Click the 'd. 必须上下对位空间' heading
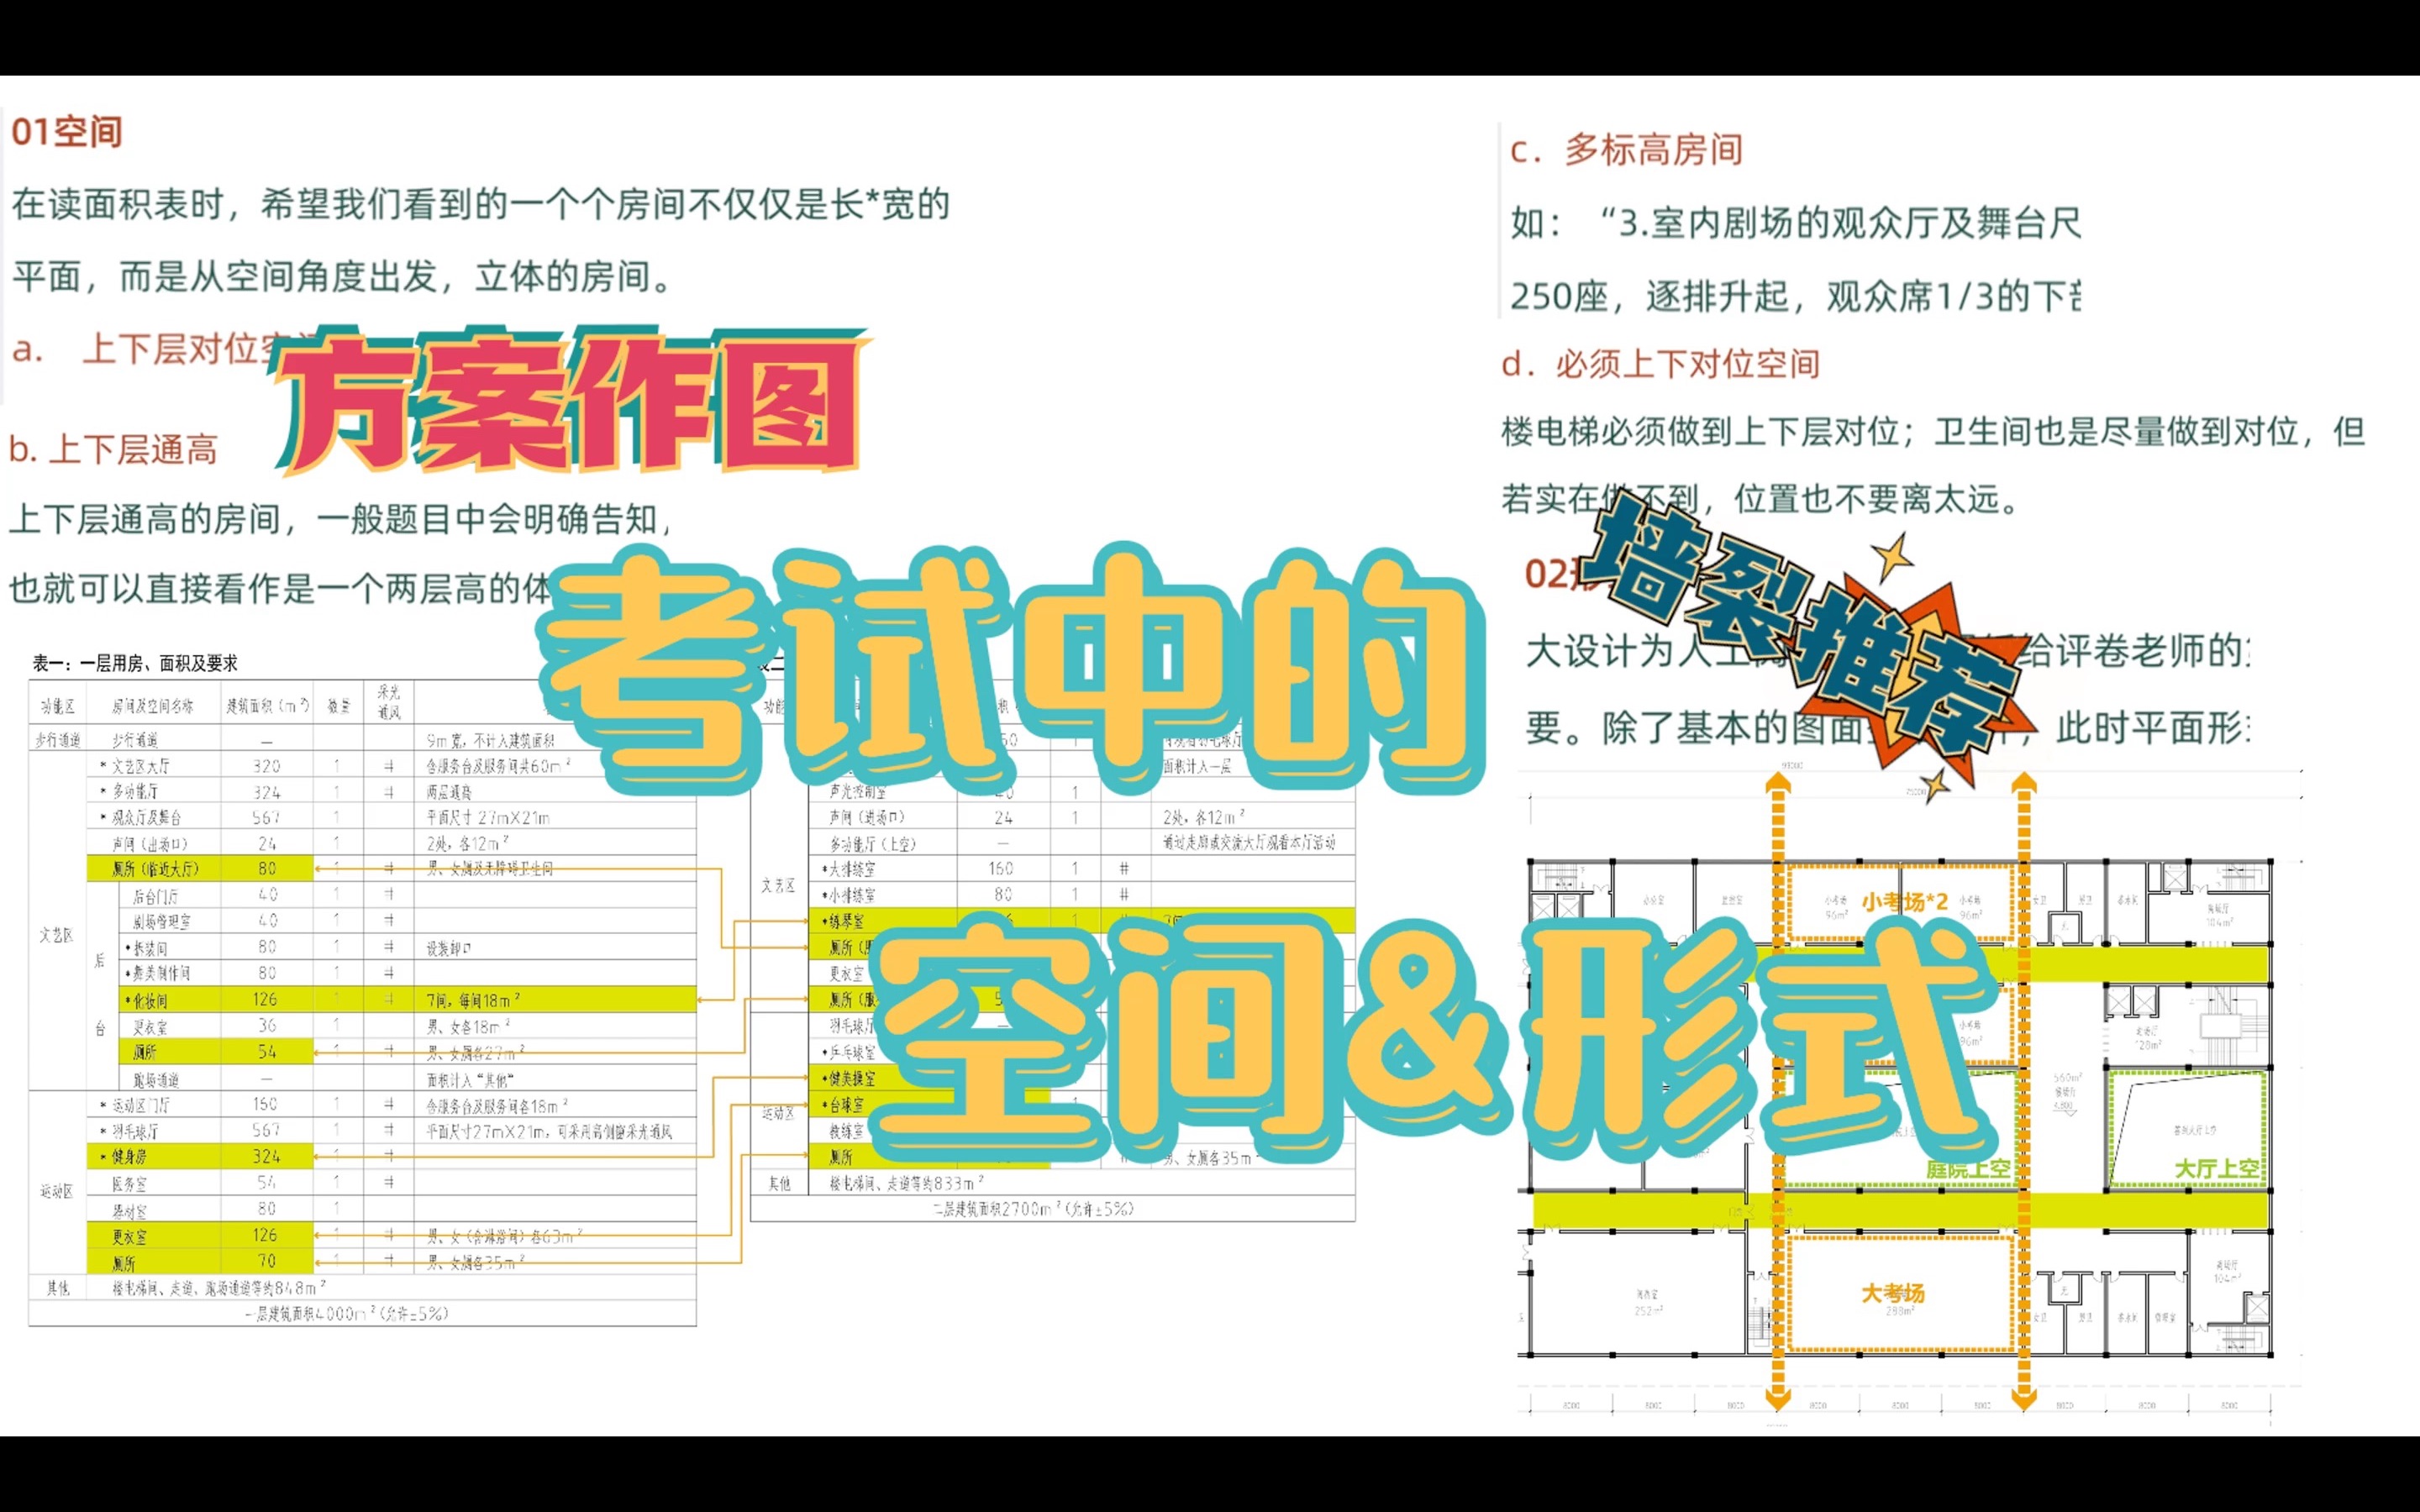Screen dimensions: 2420x1512 click(x=1660, y=364)
